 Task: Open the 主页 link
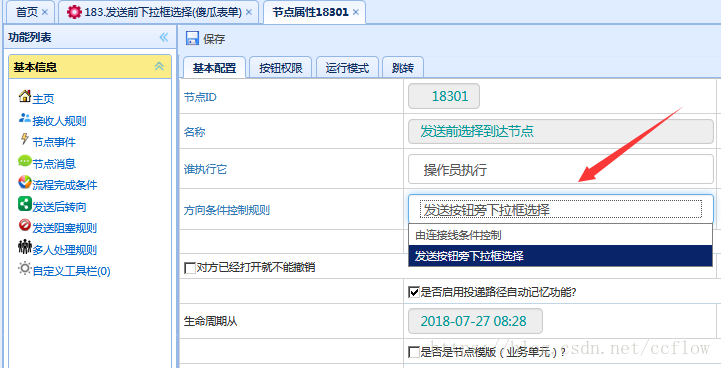(x=43, y=98)
